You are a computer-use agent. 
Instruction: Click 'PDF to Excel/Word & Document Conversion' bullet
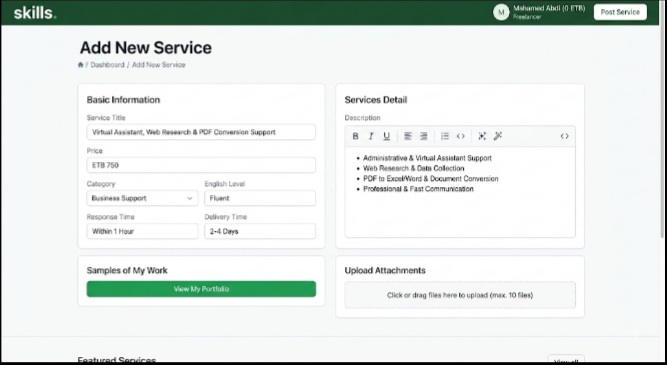[x=430, y=179]
